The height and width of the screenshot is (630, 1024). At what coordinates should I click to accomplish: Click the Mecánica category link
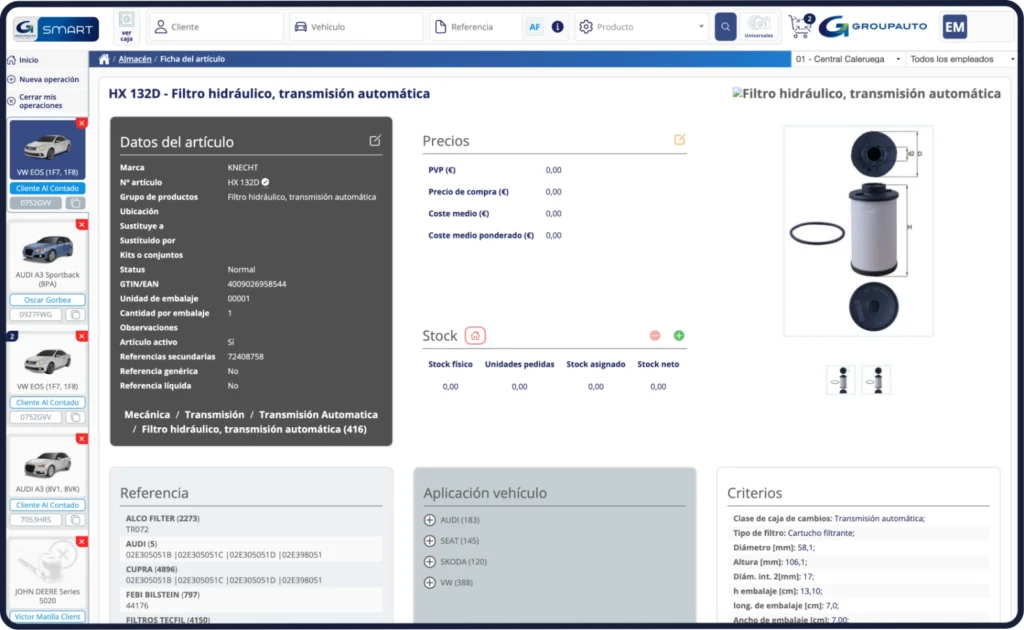pyautogui.click(x=147, y=415)
